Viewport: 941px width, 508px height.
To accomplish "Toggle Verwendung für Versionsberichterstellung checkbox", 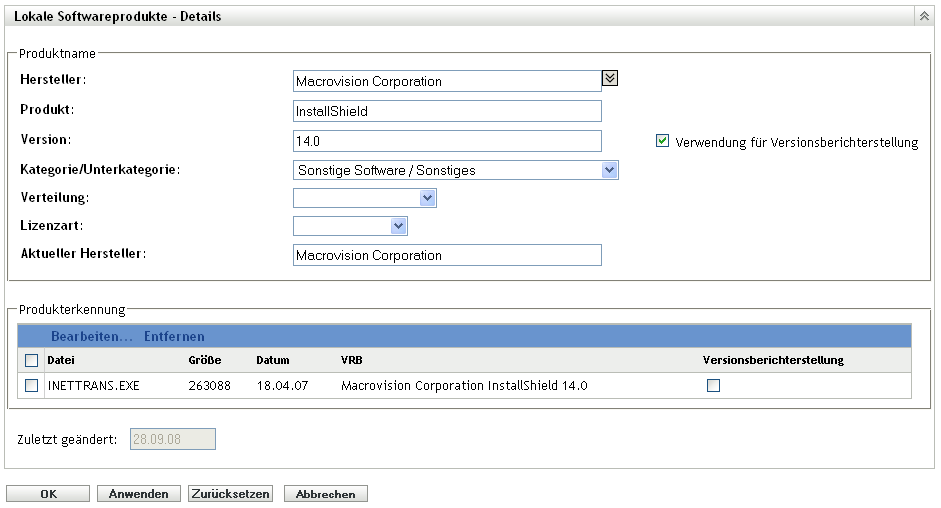I will 662,142.
